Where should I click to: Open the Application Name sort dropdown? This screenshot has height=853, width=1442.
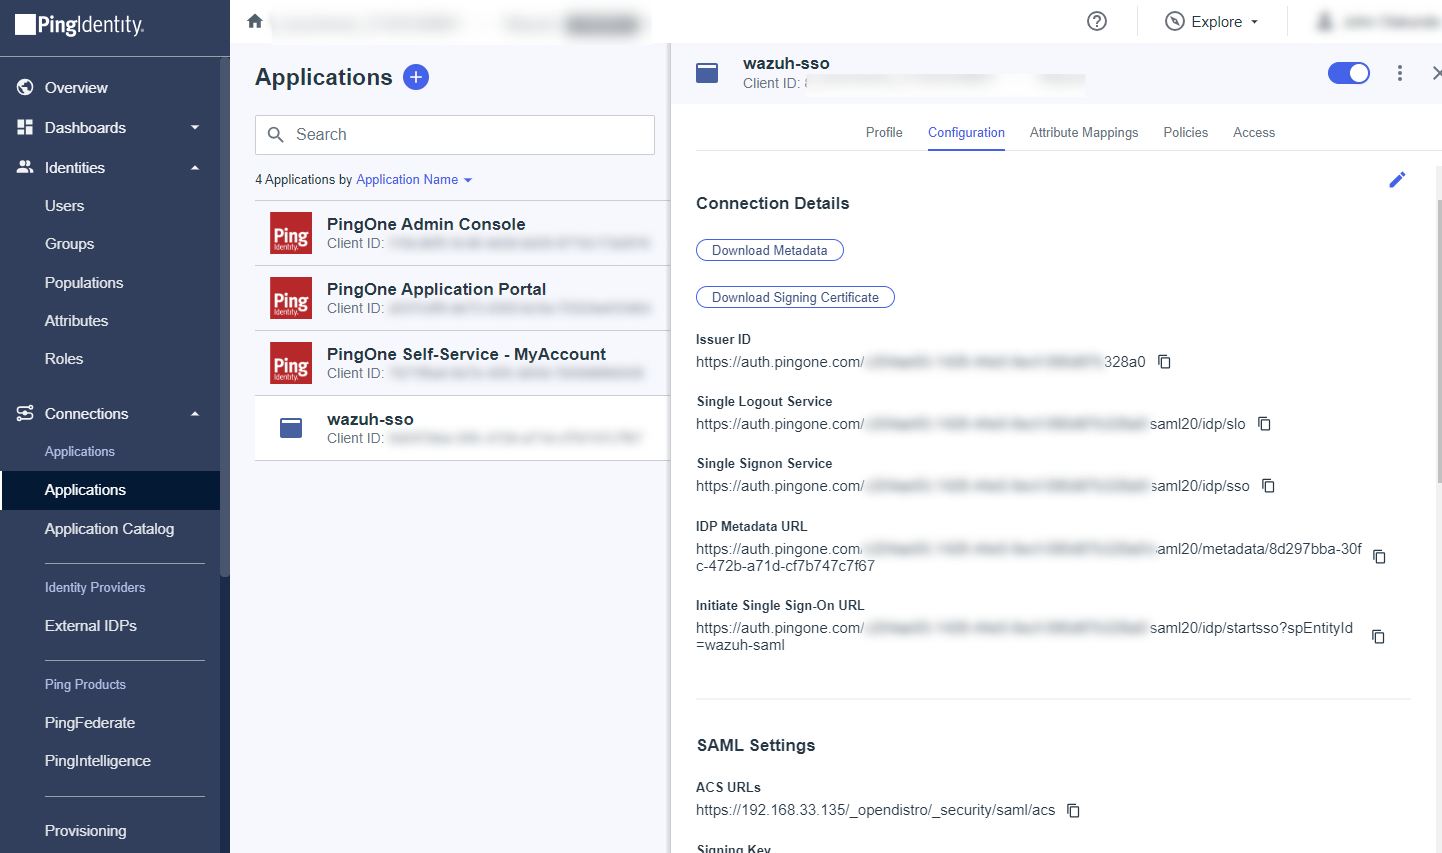pos(414,180)
